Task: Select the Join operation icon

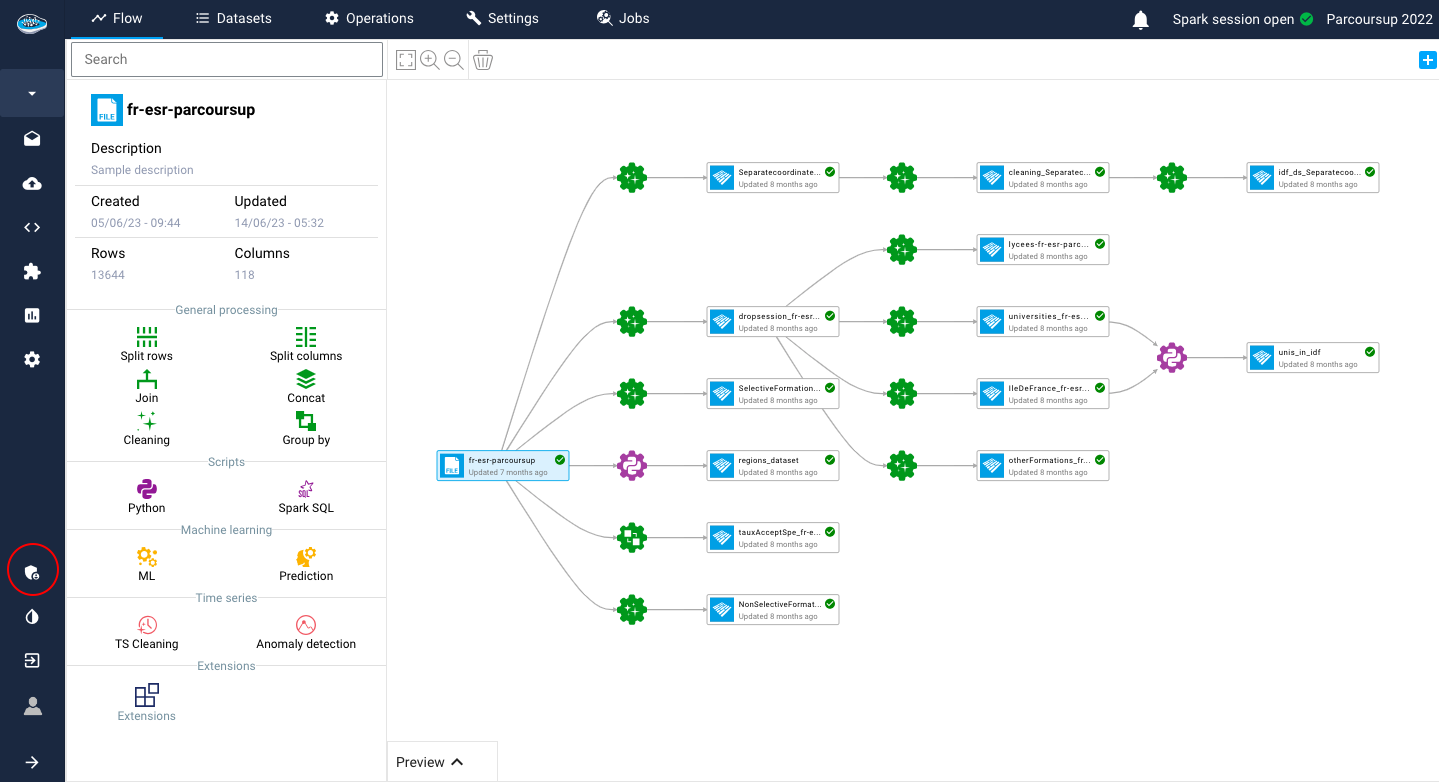Action: 146,379
